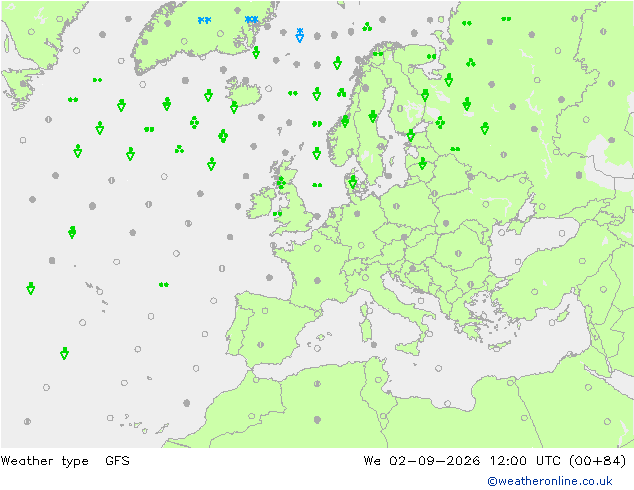Select the right blue snowflake symbol over Greenland
Viewport: 634px width, 490px height.
(x=251, y=19)
